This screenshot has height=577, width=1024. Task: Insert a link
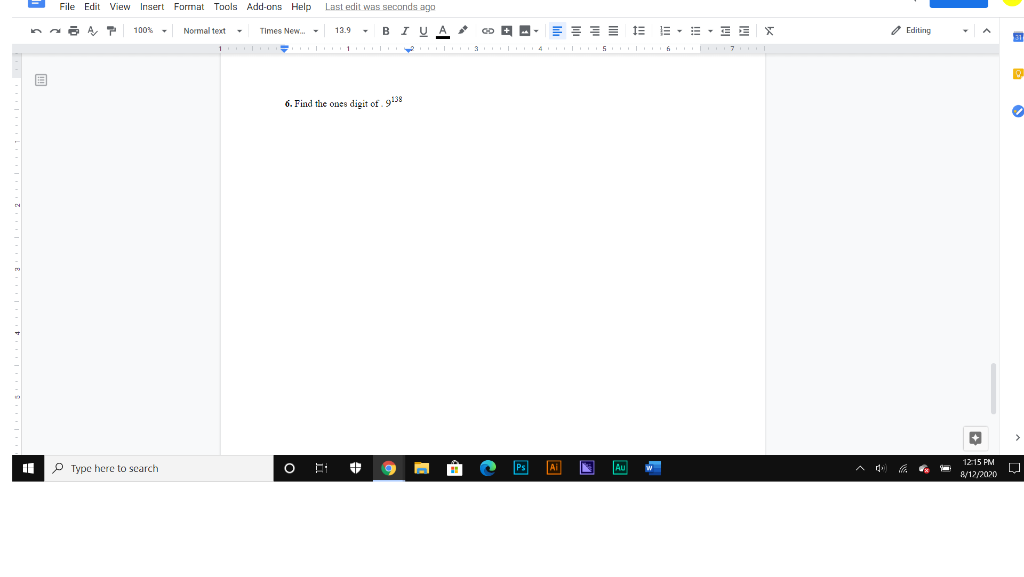coord(488,30)
